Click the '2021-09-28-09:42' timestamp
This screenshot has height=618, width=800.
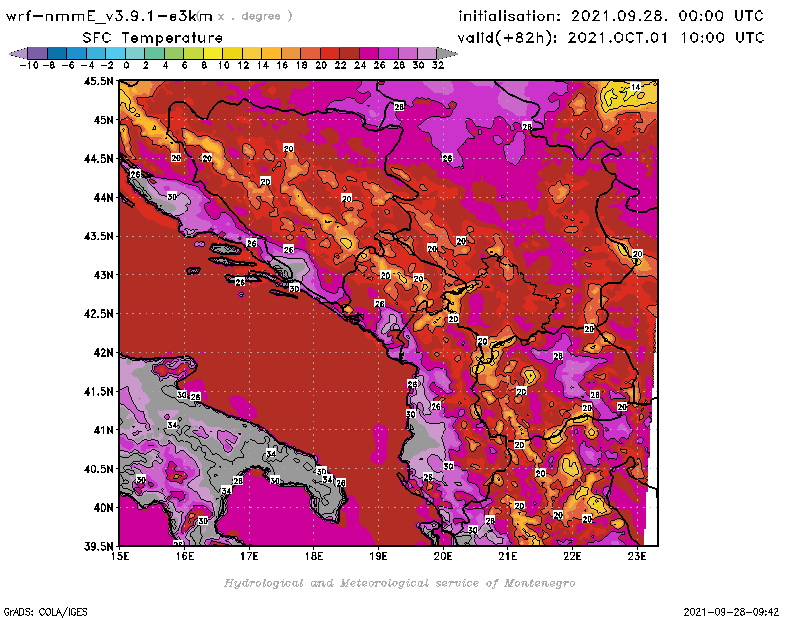[731, 612]
